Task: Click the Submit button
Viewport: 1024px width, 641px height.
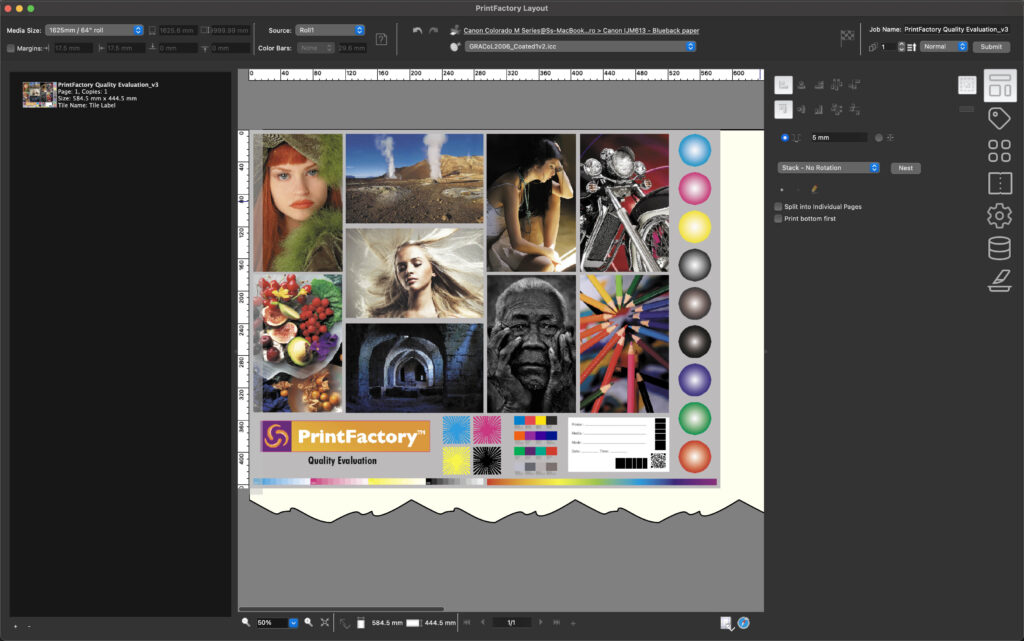Action: [991, 46]
